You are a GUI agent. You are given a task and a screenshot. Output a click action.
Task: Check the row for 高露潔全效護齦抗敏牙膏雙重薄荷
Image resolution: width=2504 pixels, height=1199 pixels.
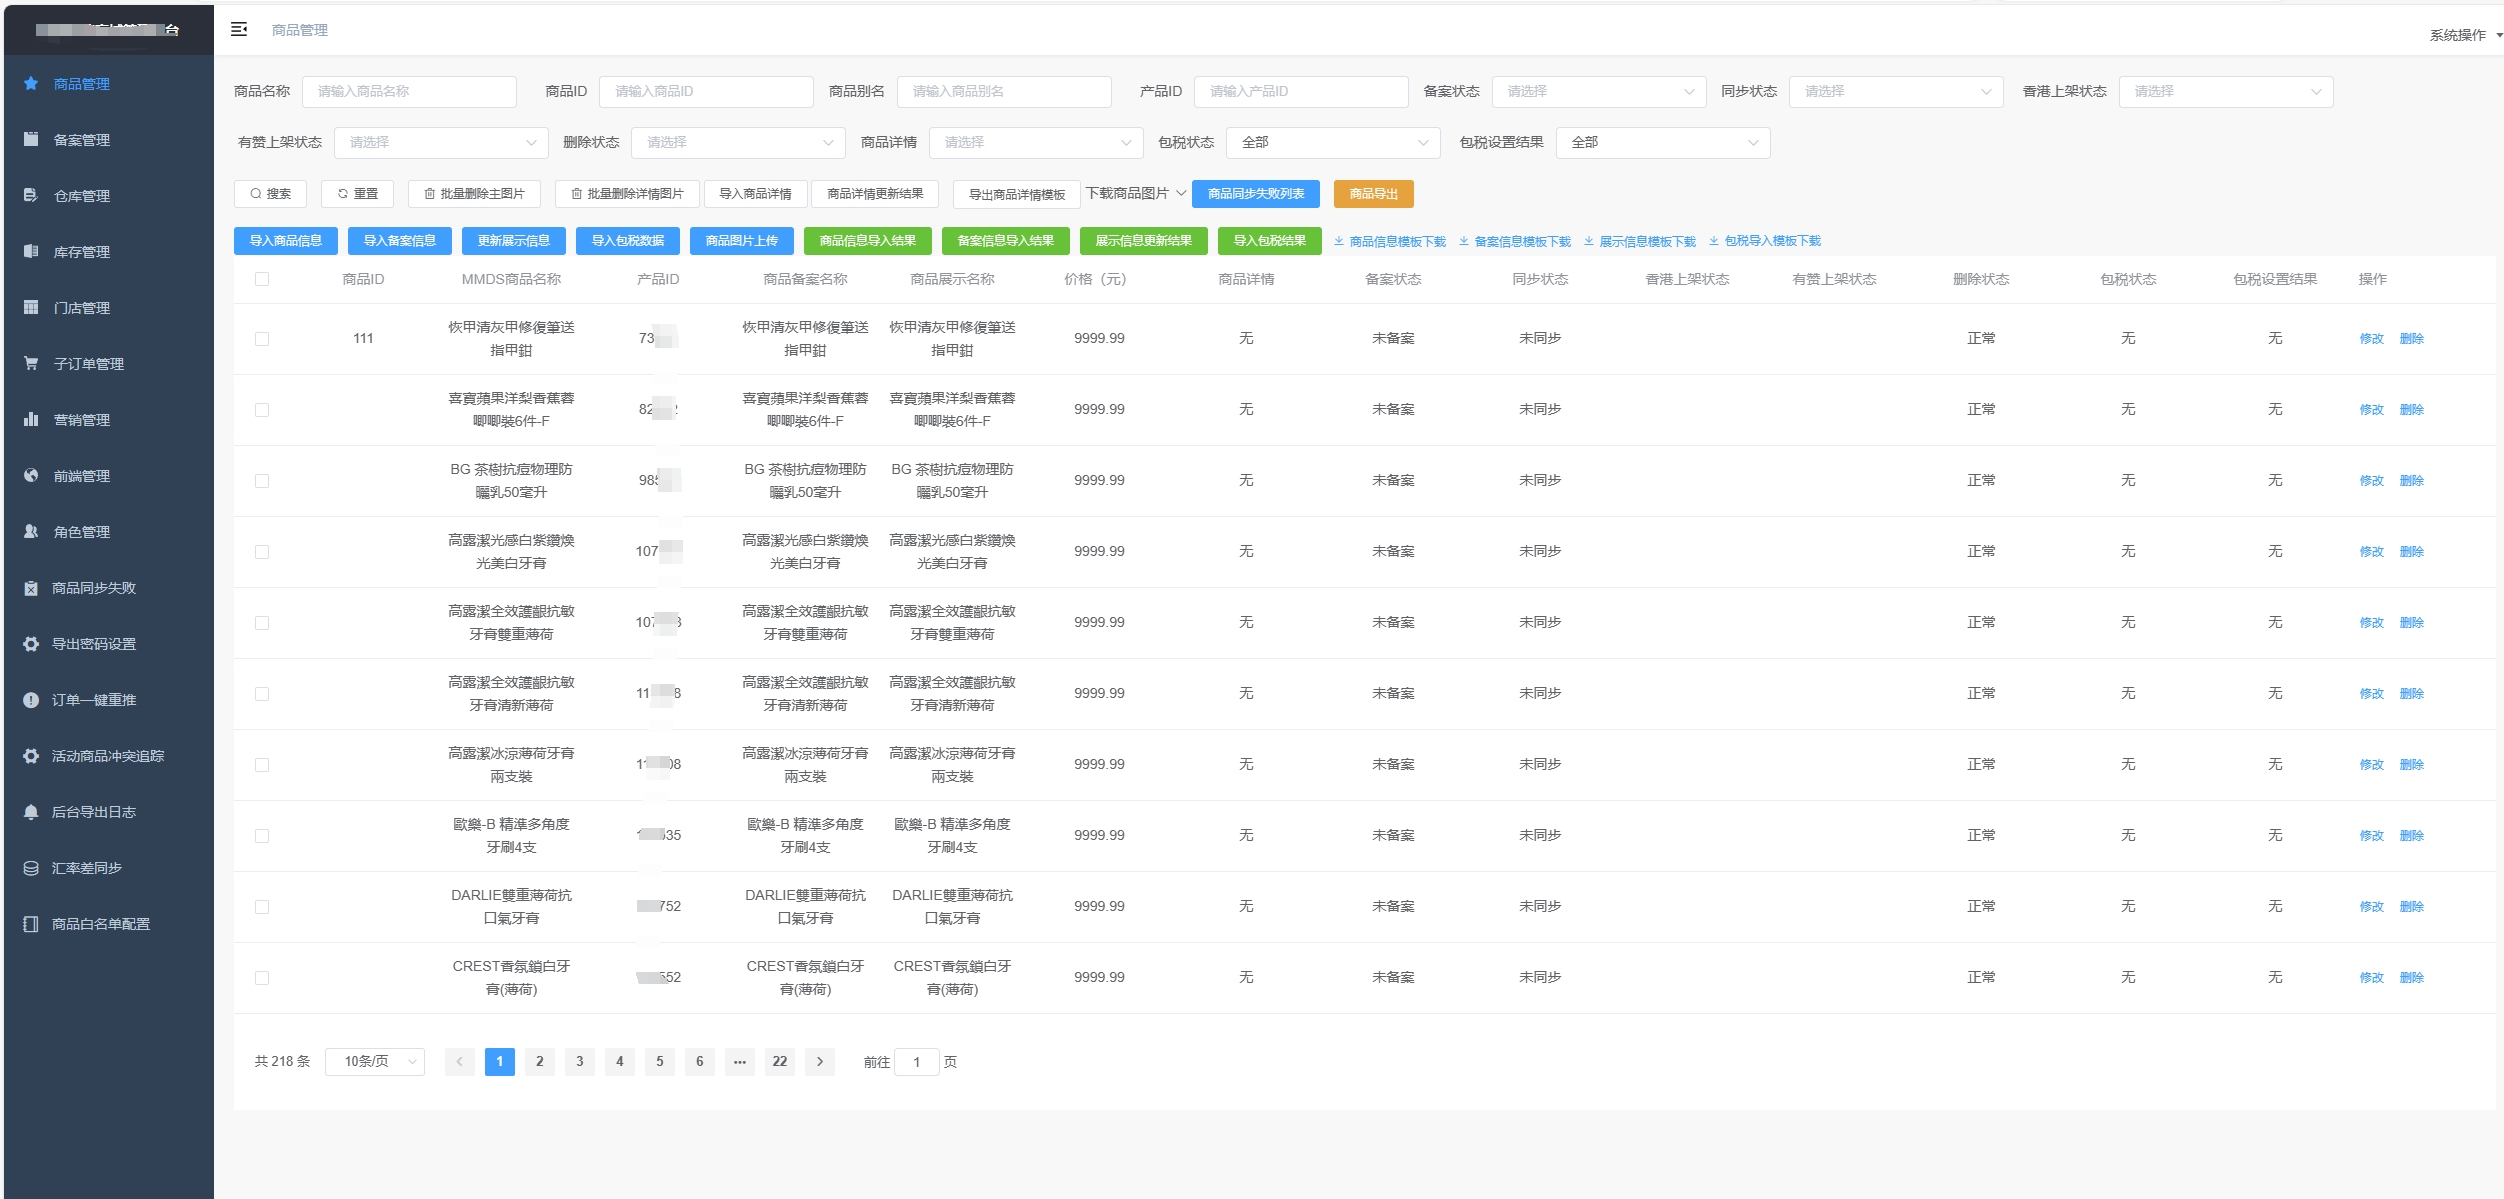pos(262,623)
